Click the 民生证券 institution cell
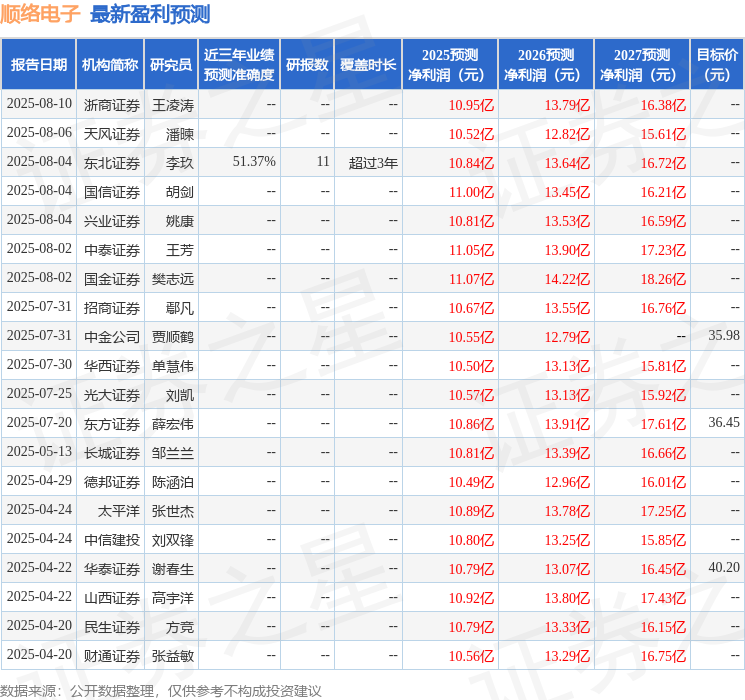The image size is (745, 700). [x=112, y=627]
